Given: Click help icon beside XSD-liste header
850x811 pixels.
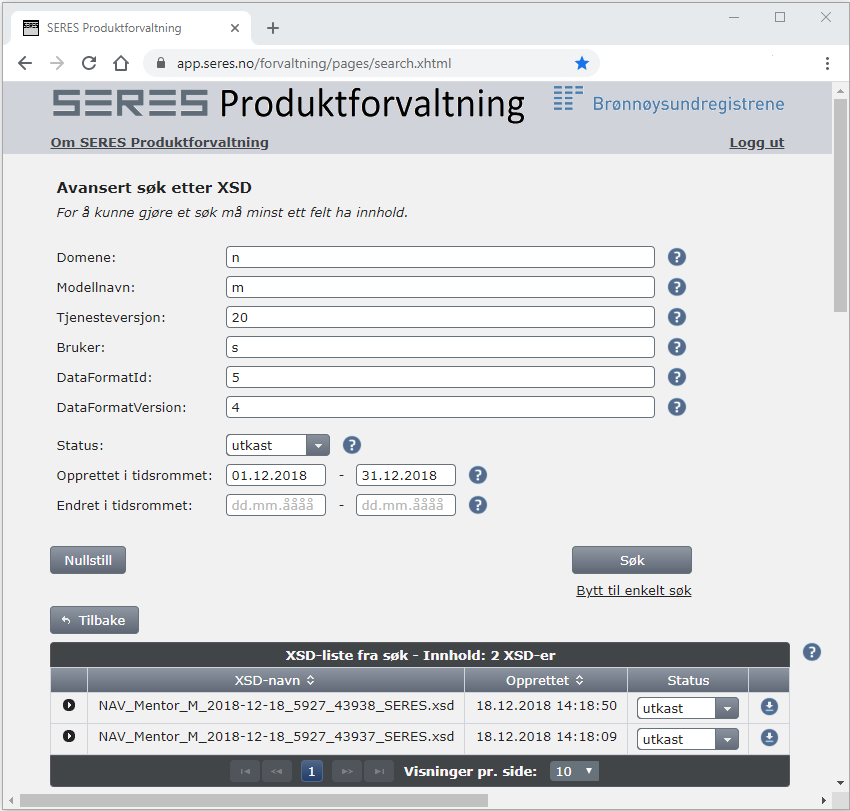Looking at the screenshot, I should [812, 652].
